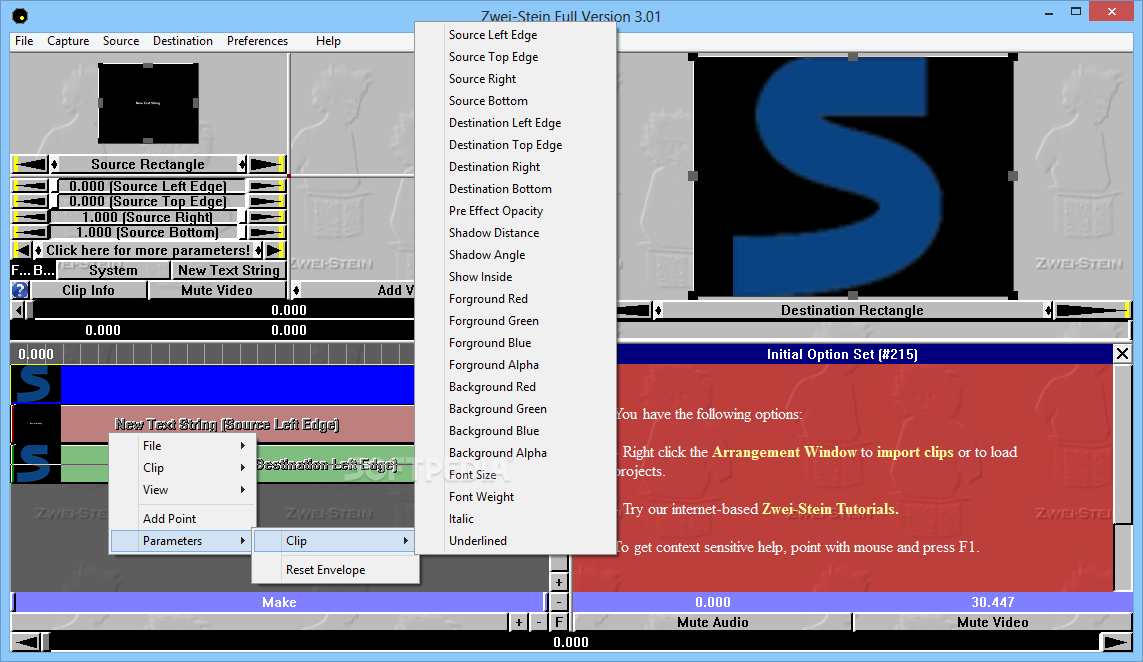Close the Initial Option Set panel
This screenshot has width=1143, height=662.
(x=1122, y=354)
